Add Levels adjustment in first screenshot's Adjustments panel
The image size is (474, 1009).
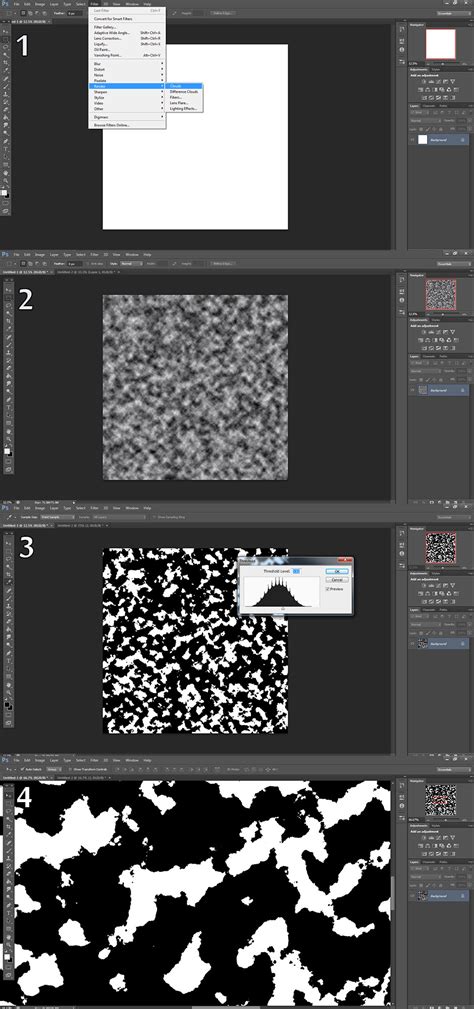(x=432, y=82)
